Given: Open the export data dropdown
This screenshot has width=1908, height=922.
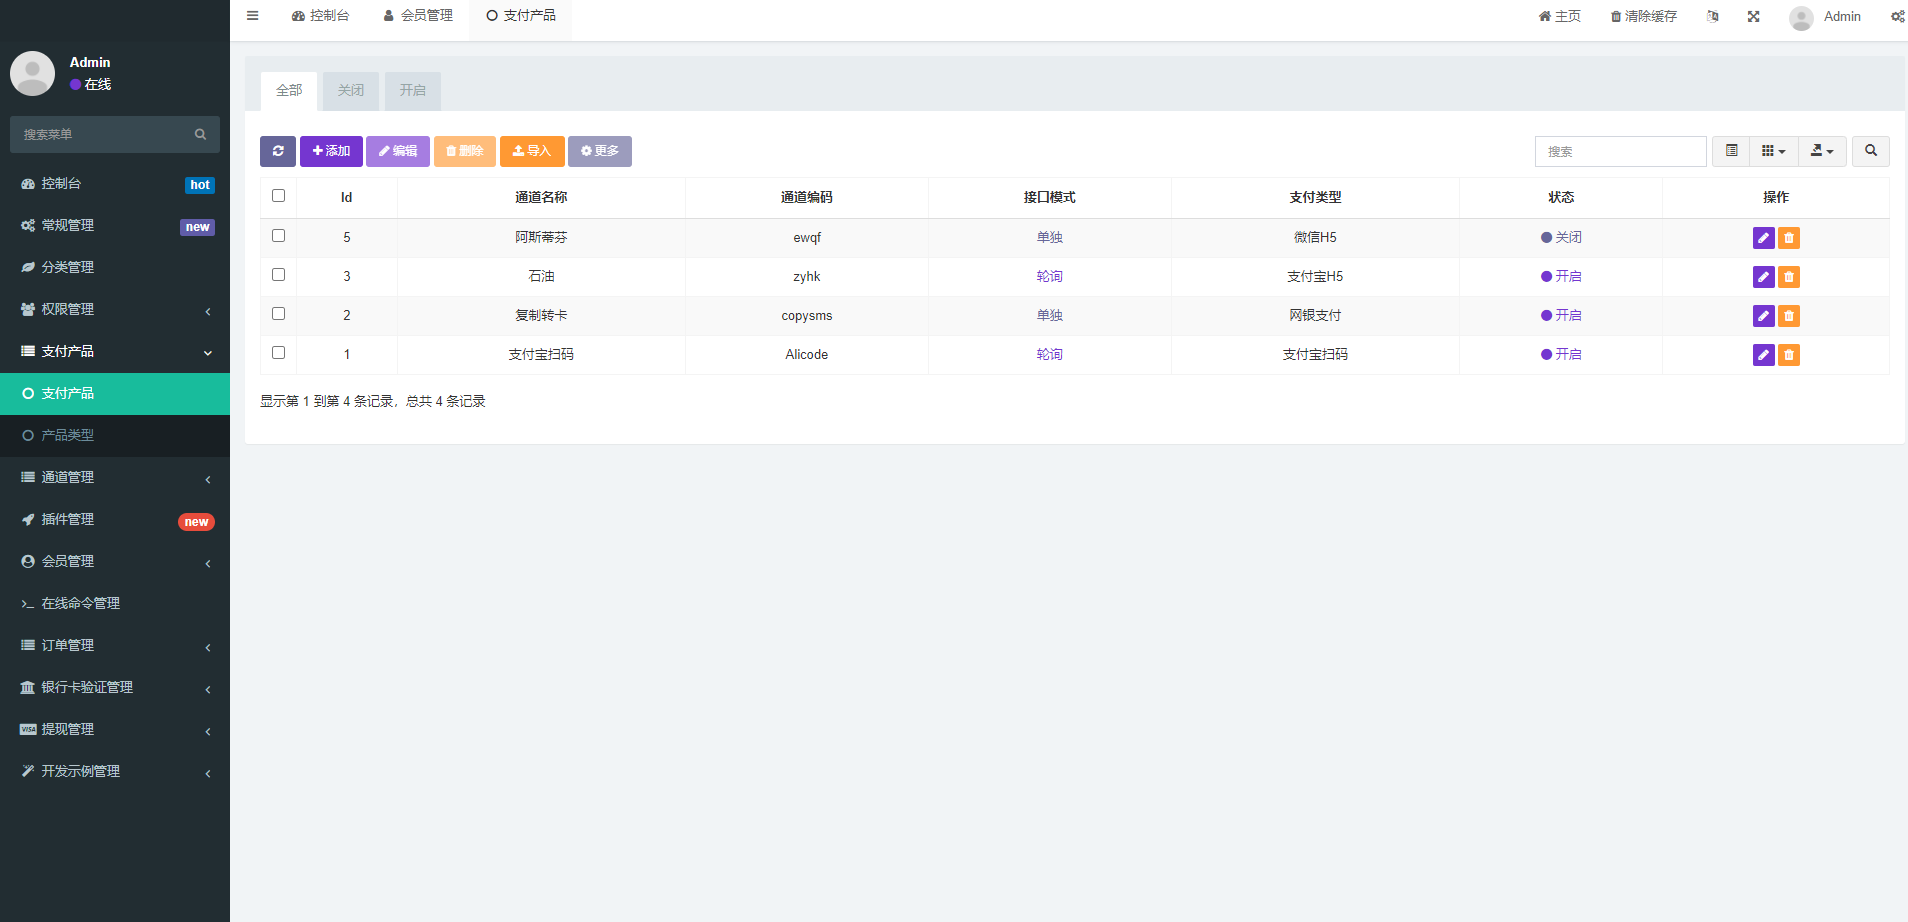Looking at the screenshot, I should pos(1822,151).
